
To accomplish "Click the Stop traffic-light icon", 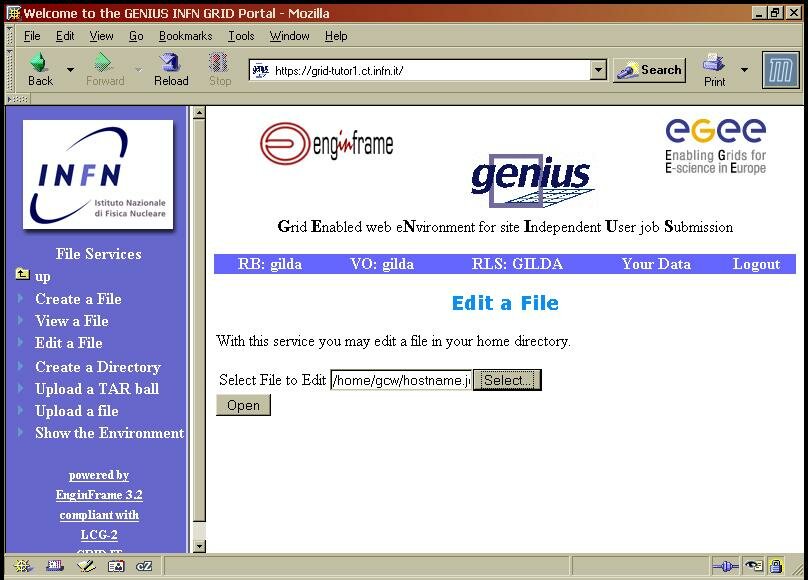I will (218, 63).
